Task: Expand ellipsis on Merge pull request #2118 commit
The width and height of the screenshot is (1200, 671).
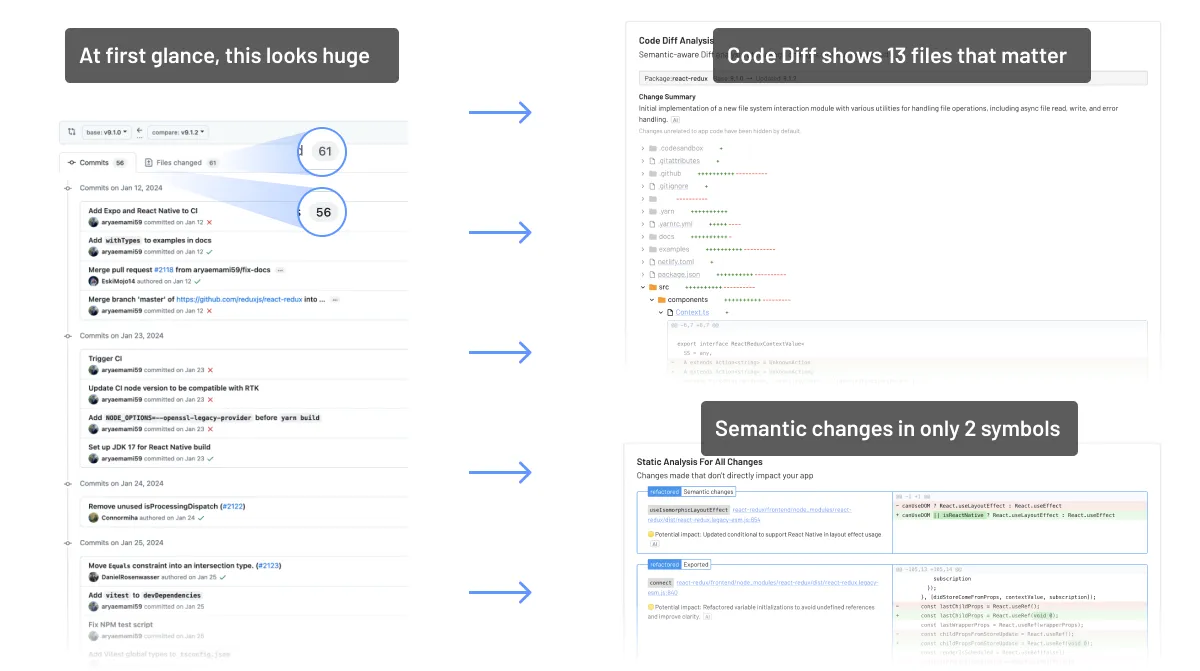Action: coord(281,270)
